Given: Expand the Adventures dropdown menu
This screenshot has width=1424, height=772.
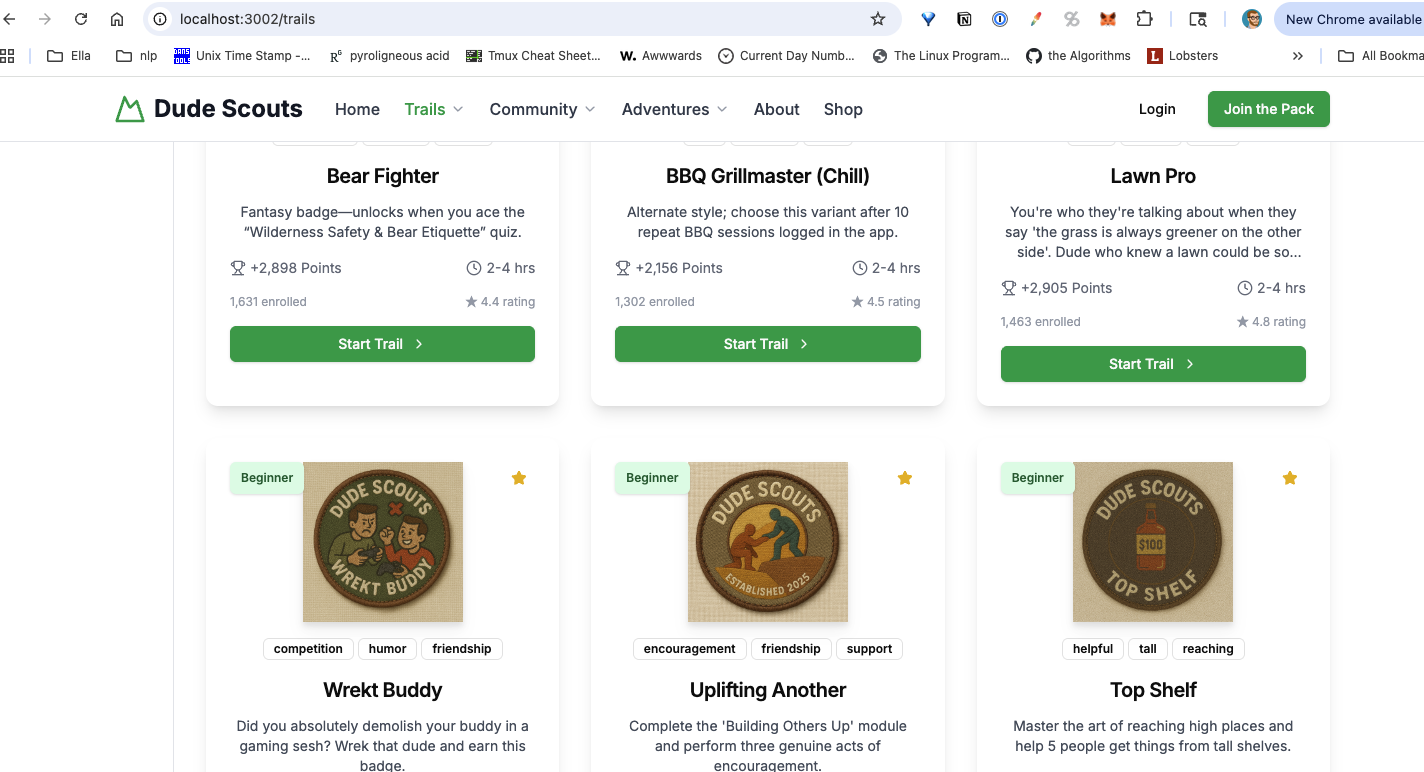Looking at the screenshot, I should coord(674,109).
